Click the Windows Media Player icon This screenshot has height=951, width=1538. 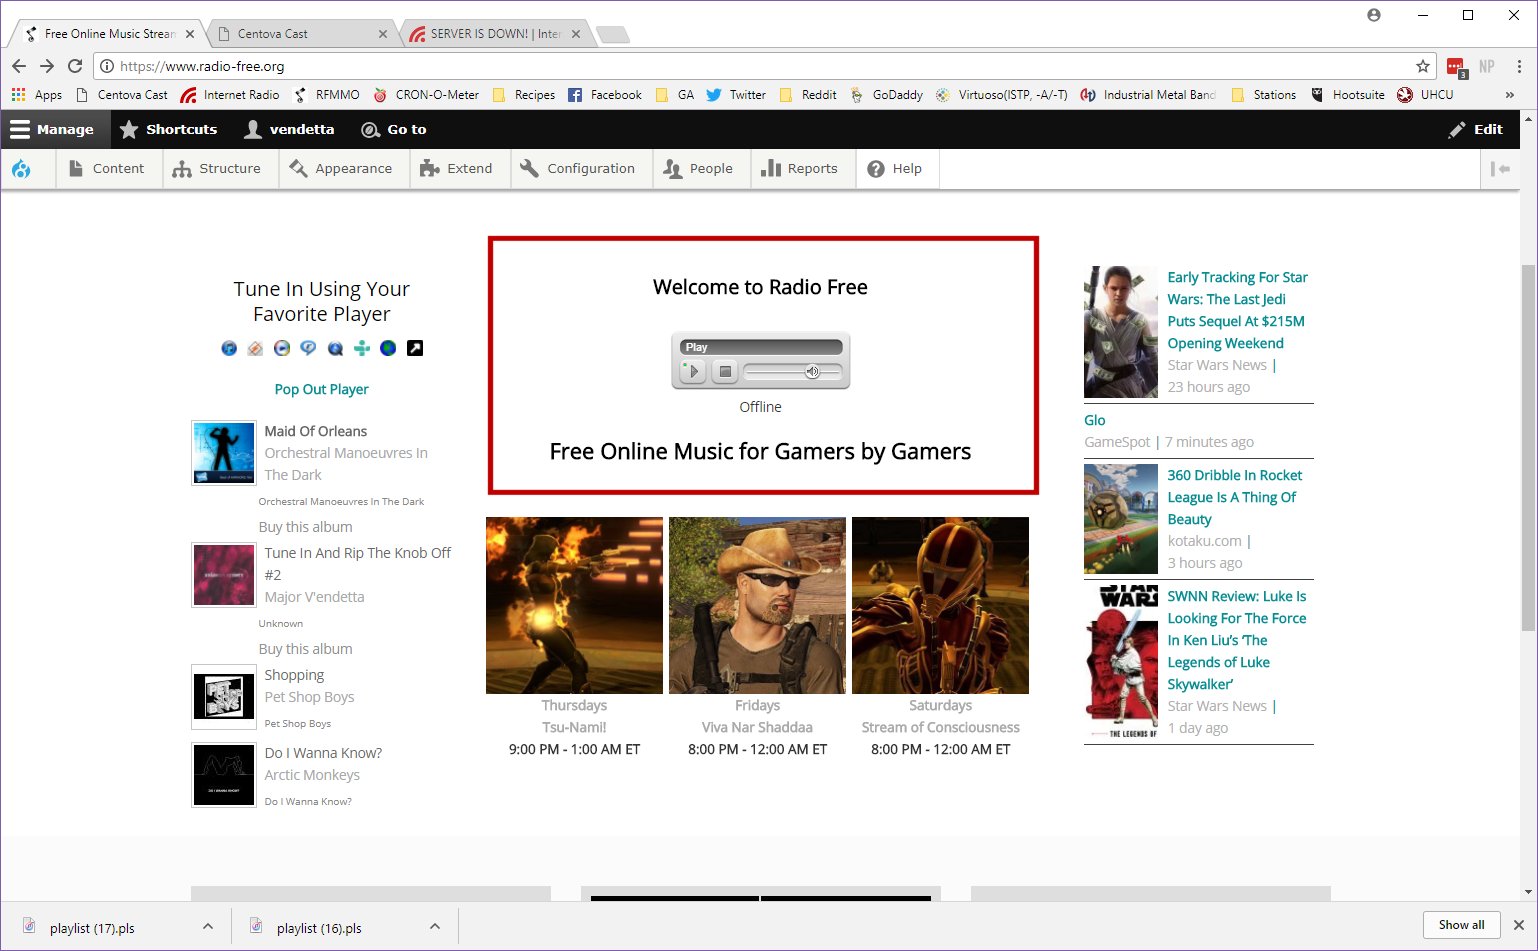[282, 348]
